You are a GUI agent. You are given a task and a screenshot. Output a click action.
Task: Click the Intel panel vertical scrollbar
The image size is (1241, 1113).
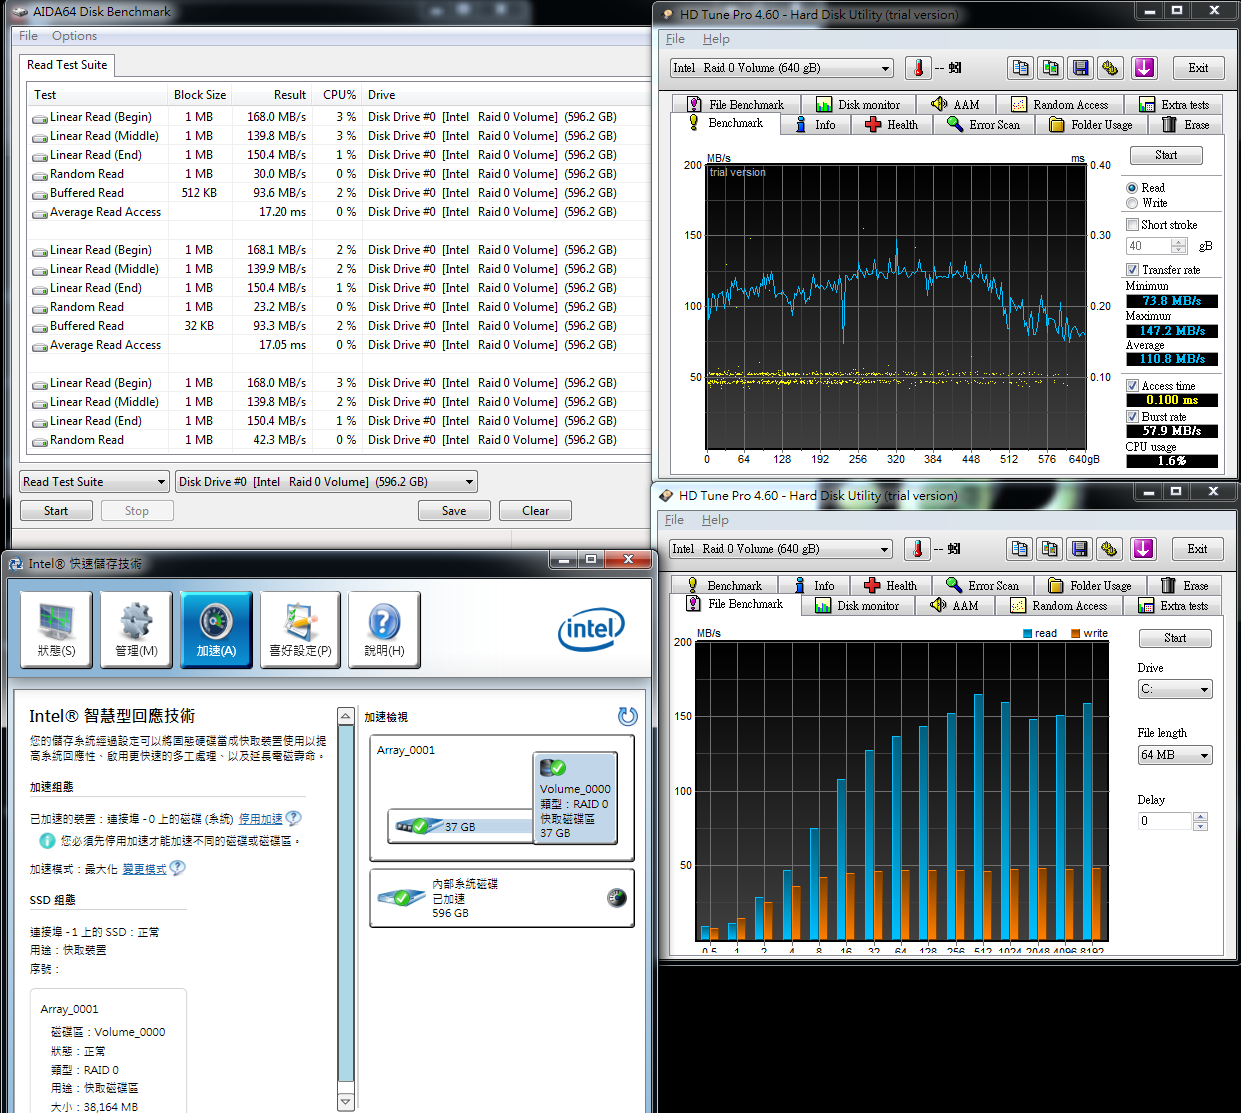(x=346, y=909)
